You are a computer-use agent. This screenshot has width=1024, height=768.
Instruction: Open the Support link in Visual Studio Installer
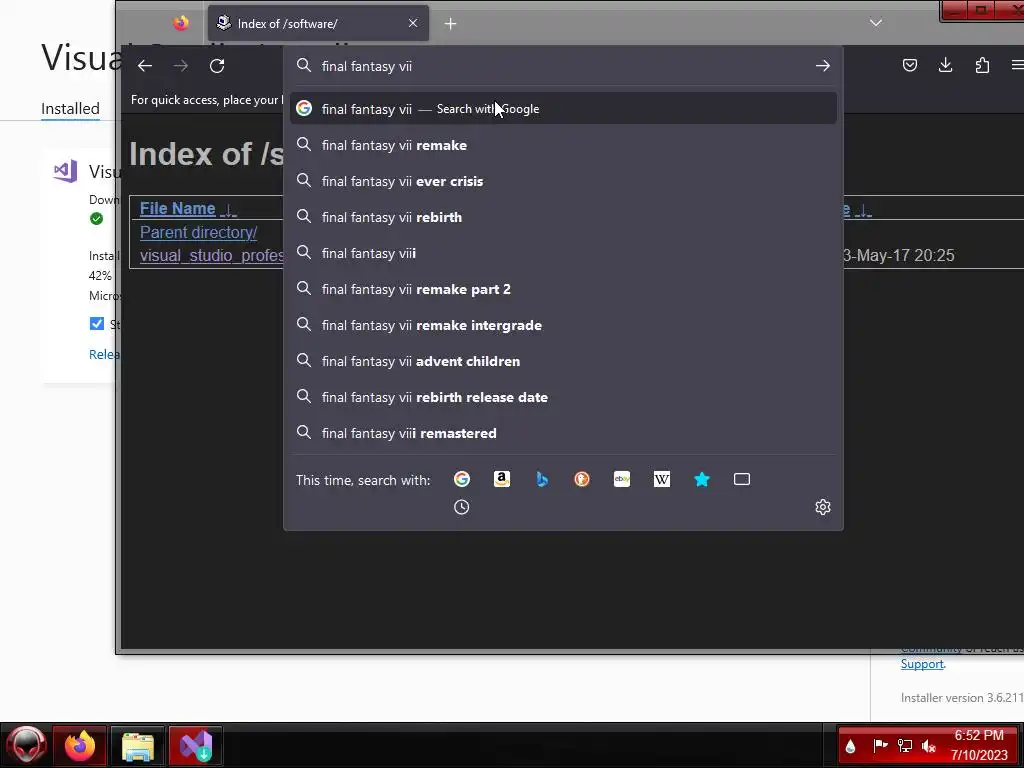(x=922, y=664)
